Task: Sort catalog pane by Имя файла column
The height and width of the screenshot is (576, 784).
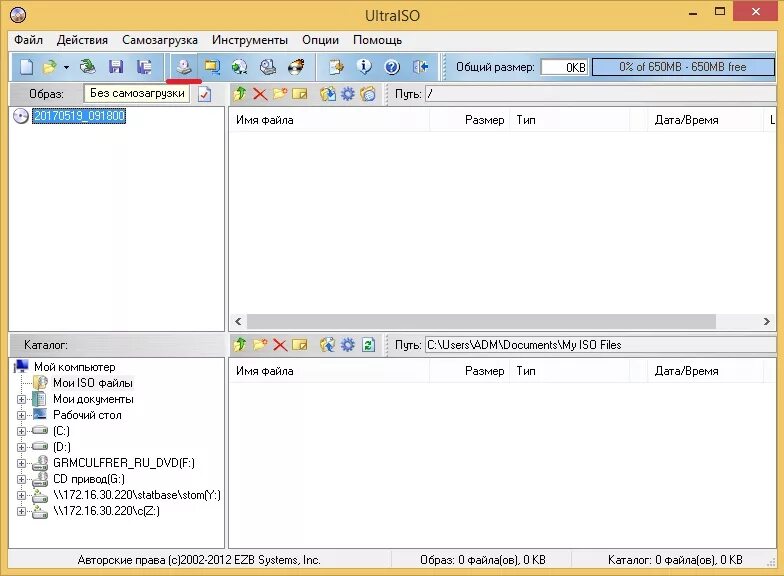Action: tap(329, 371)
